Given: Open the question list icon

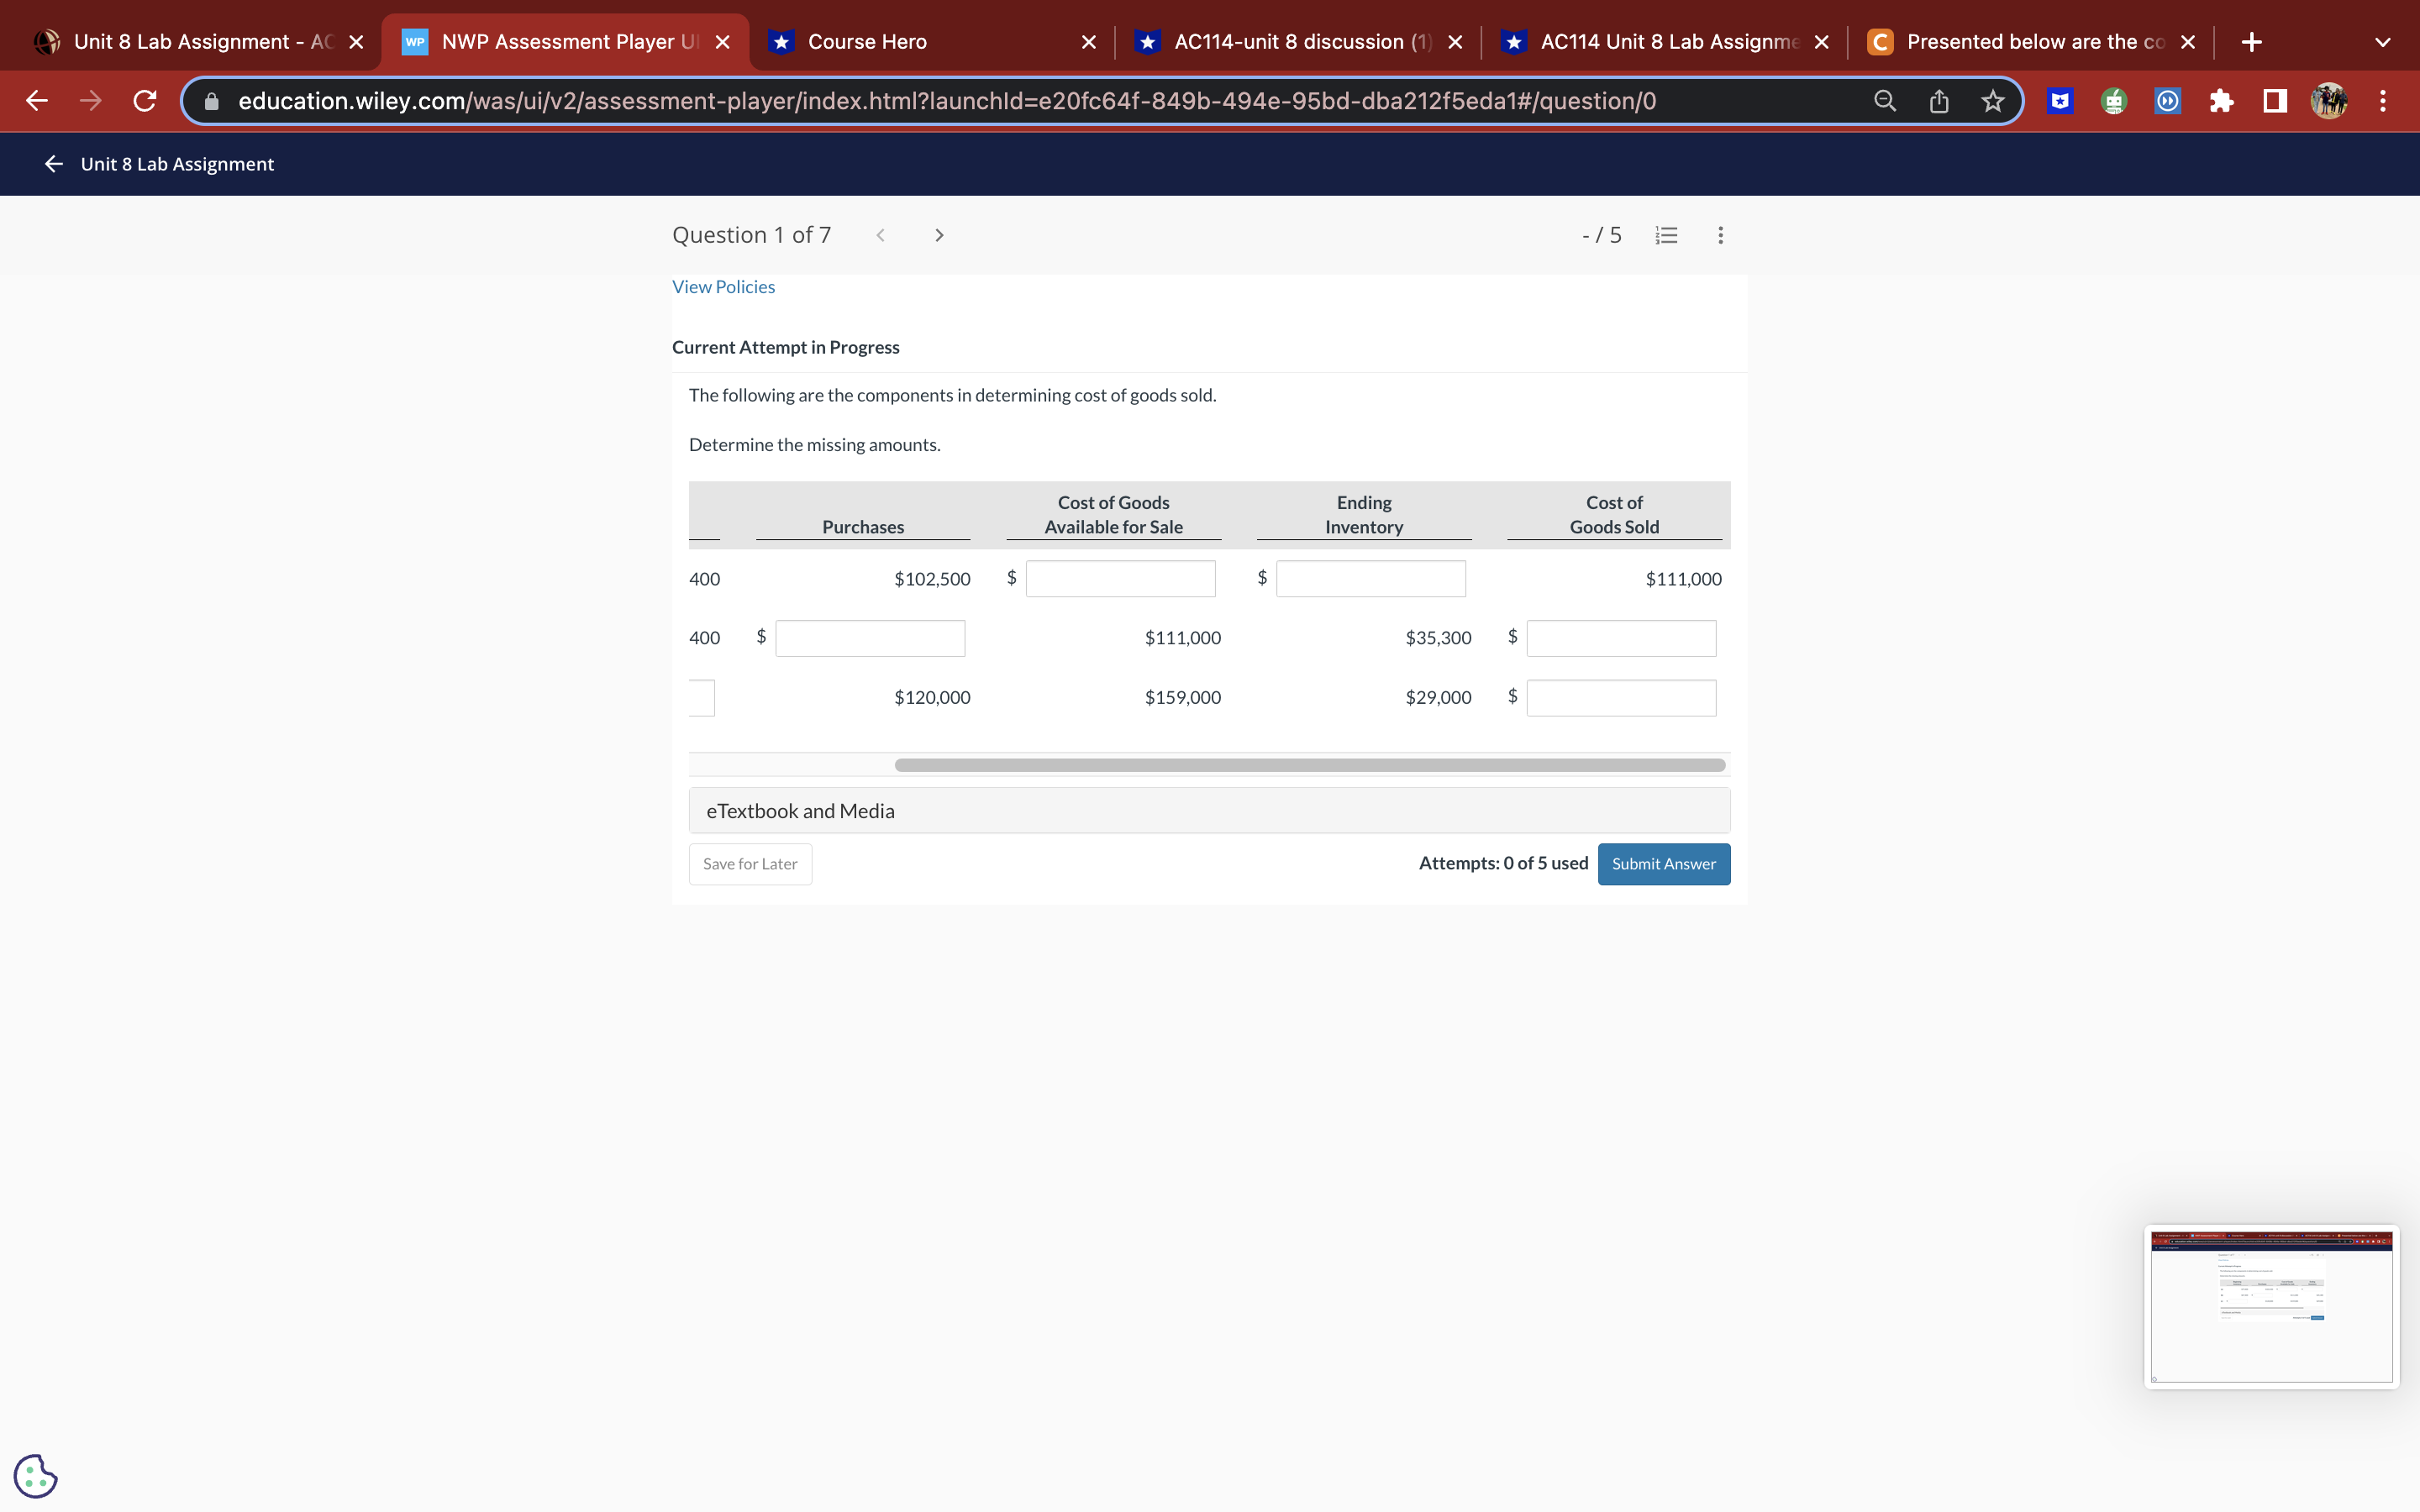Looking at the screenshot, I should [x=1666, y=235].
